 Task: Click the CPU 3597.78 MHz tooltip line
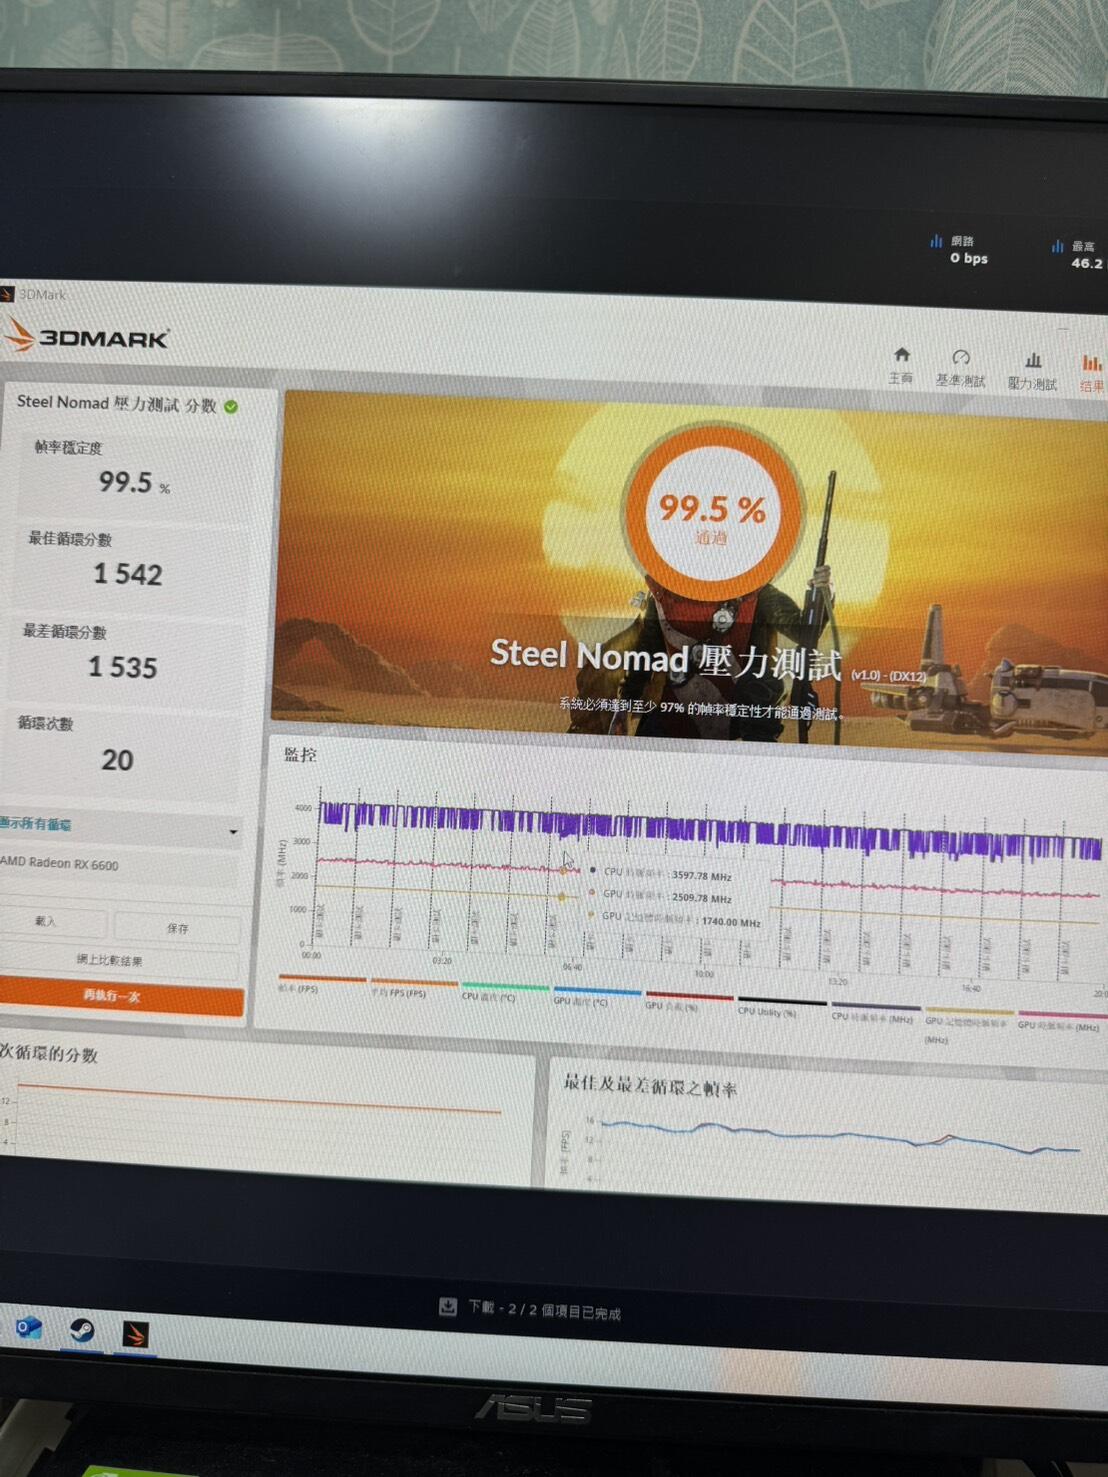click(x=661, y=873)
